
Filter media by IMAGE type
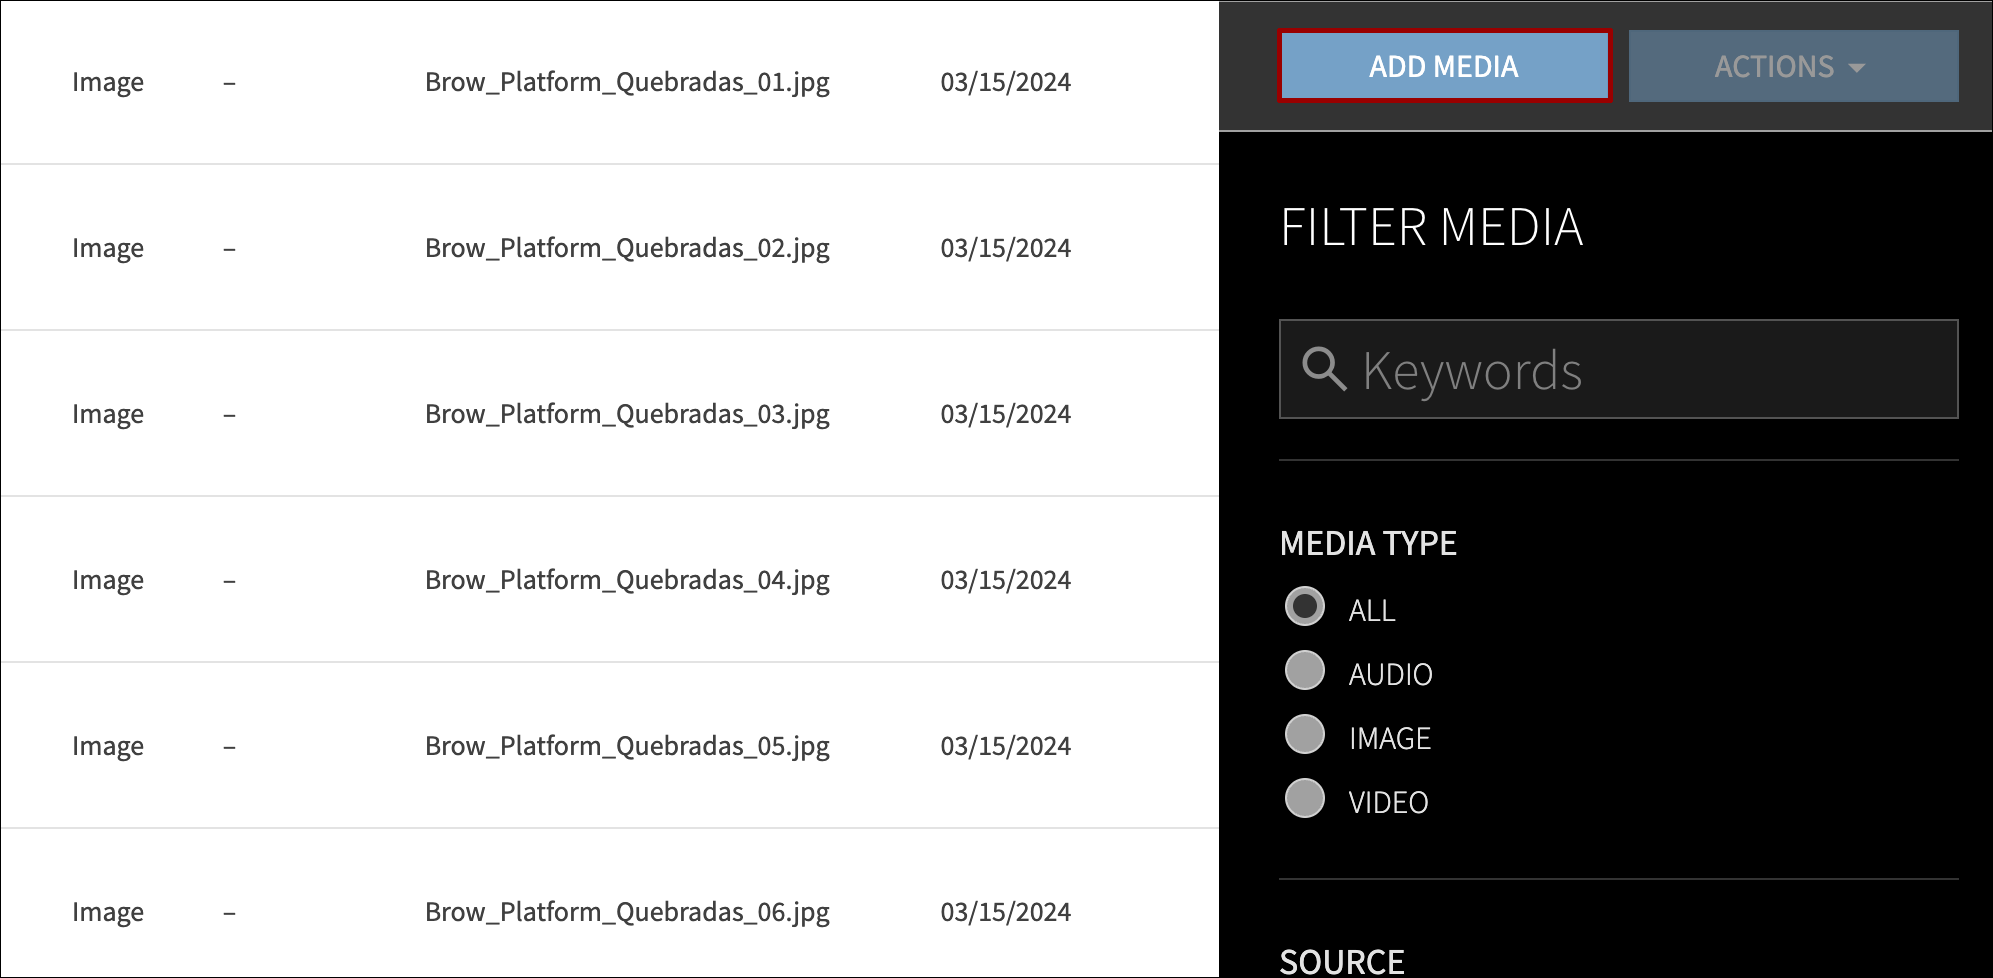(x=1305, y=736)
